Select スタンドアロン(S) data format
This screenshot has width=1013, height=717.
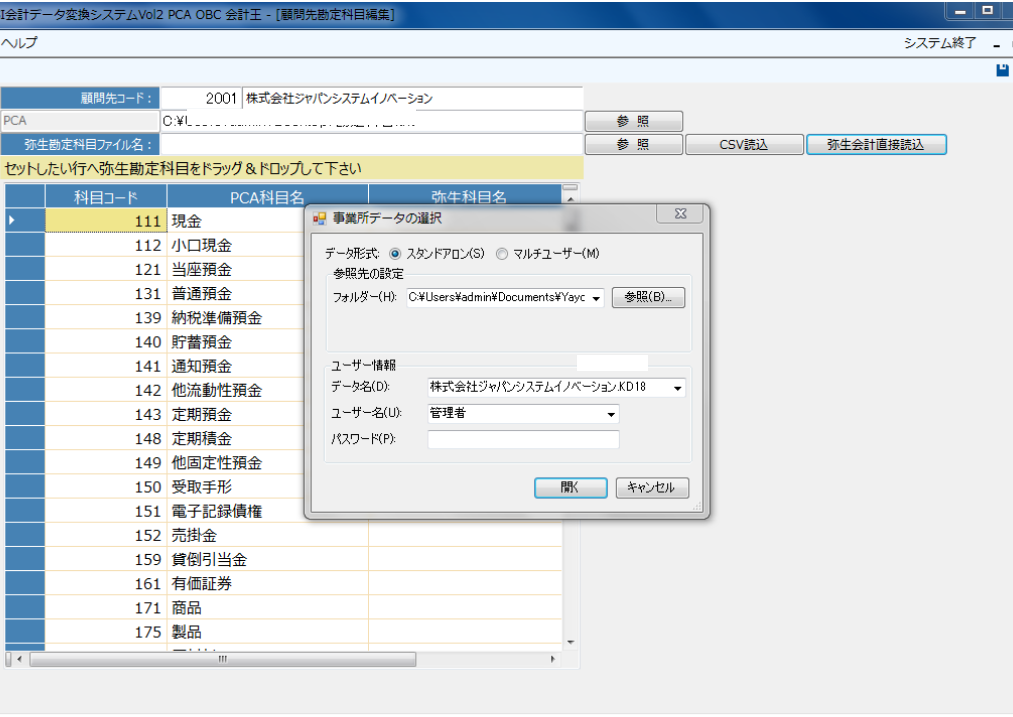[395, 253]
